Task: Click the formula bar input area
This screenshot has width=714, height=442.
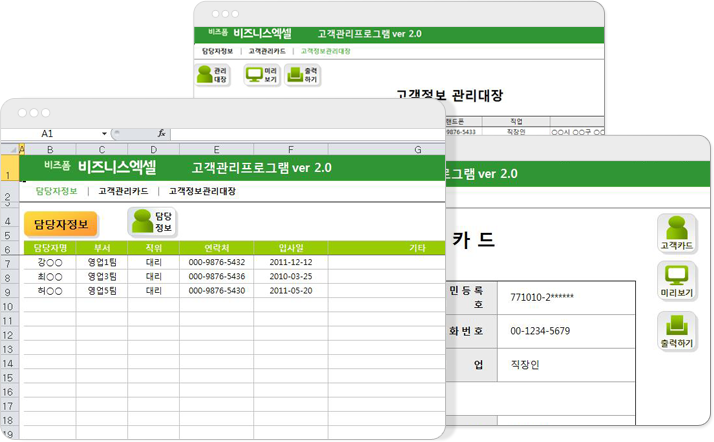Action: coord(307,133)
